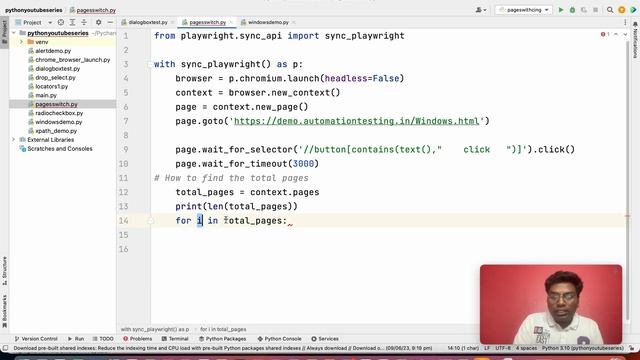Select the pagesswitch.py editor tab

207,22
